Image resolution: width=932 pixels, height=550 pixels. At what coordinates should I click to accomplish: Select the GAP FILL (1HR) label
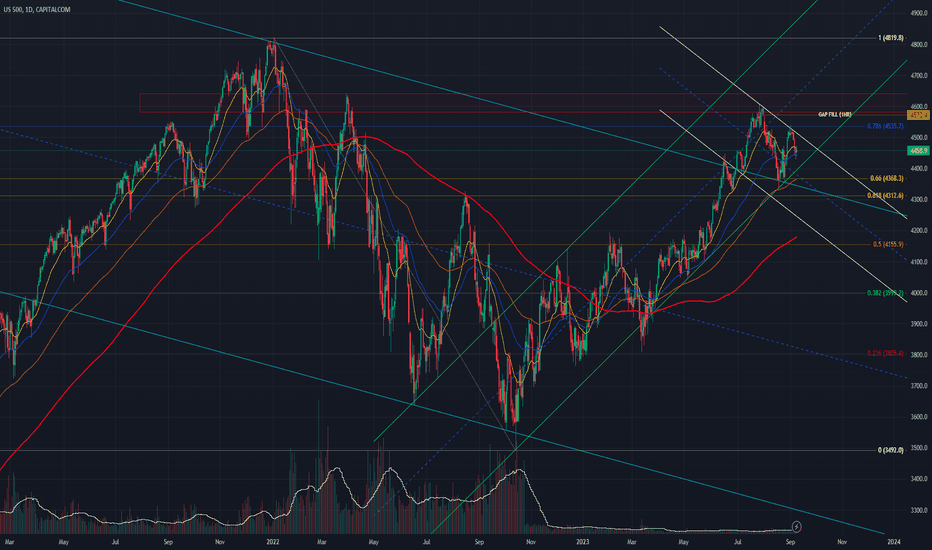pyautogui.click(x=835, y=114)
